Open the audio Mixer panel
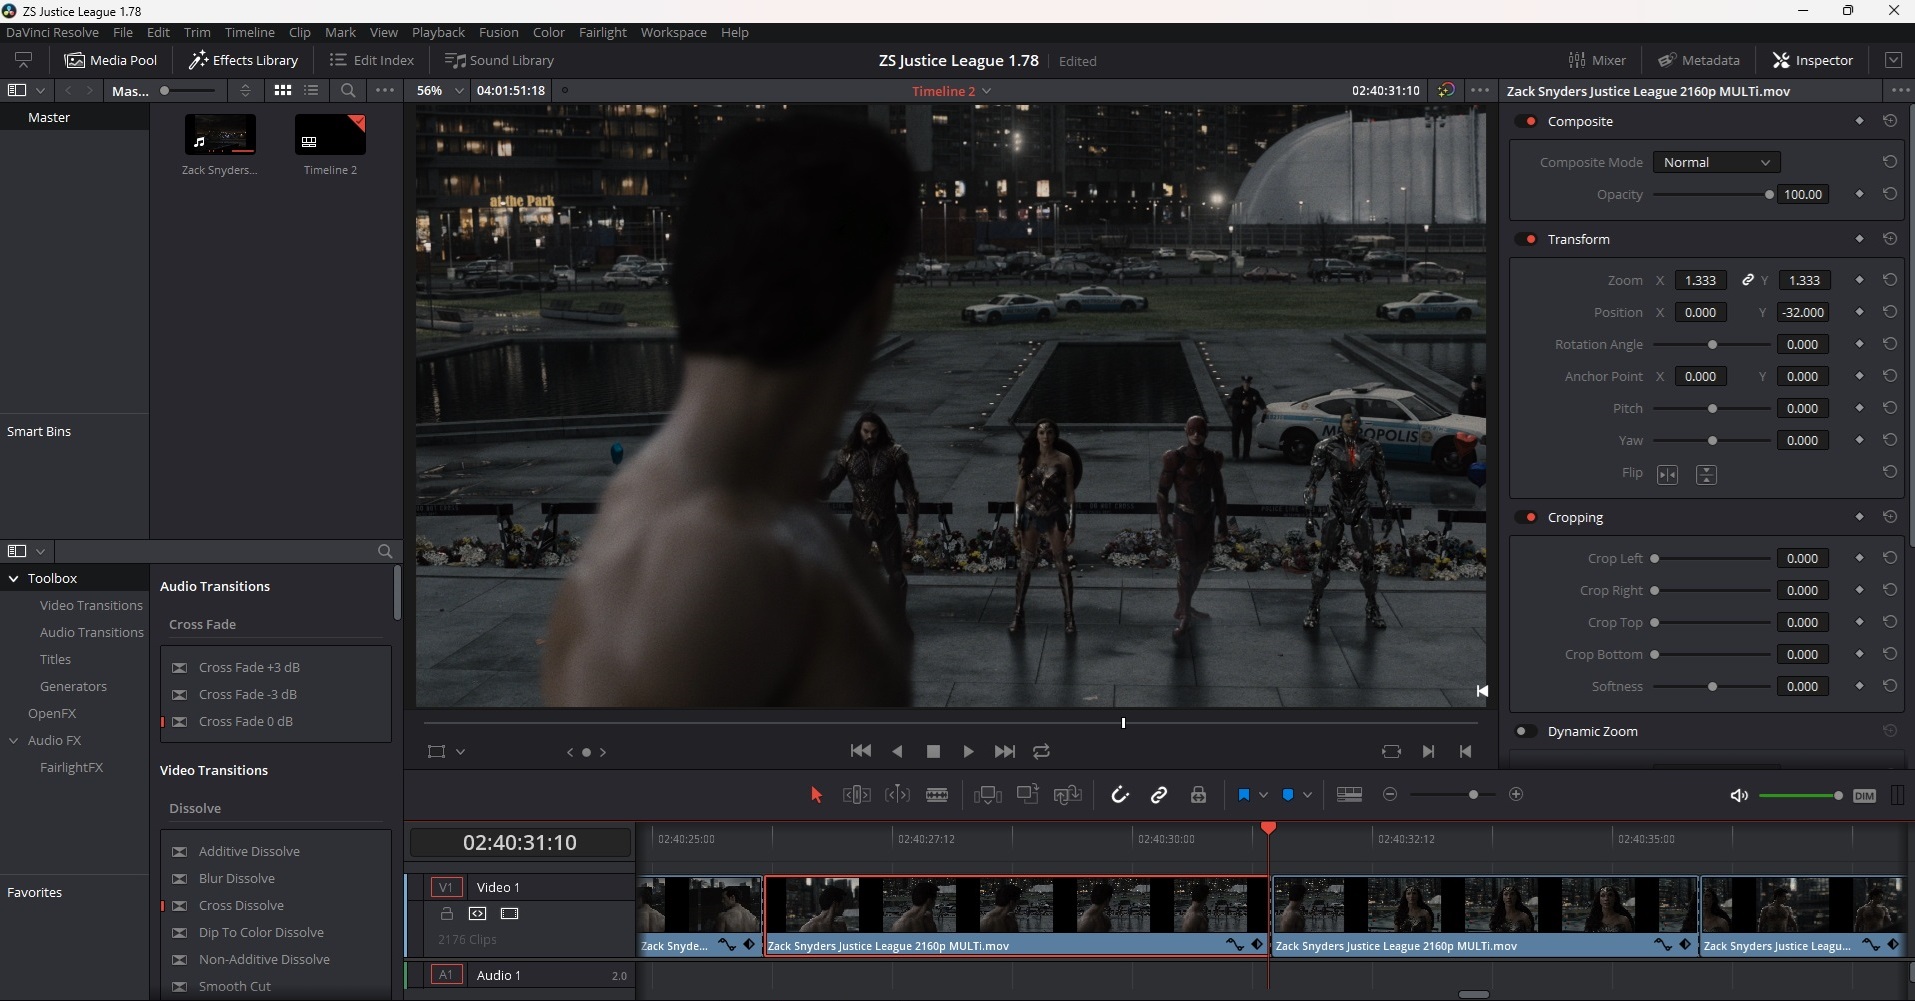Screen dimensions: 1915x1001 click(1597, 60)
